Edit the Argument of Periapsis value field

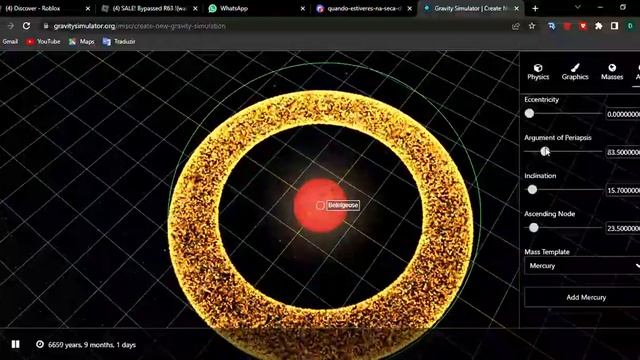(622, 152)
